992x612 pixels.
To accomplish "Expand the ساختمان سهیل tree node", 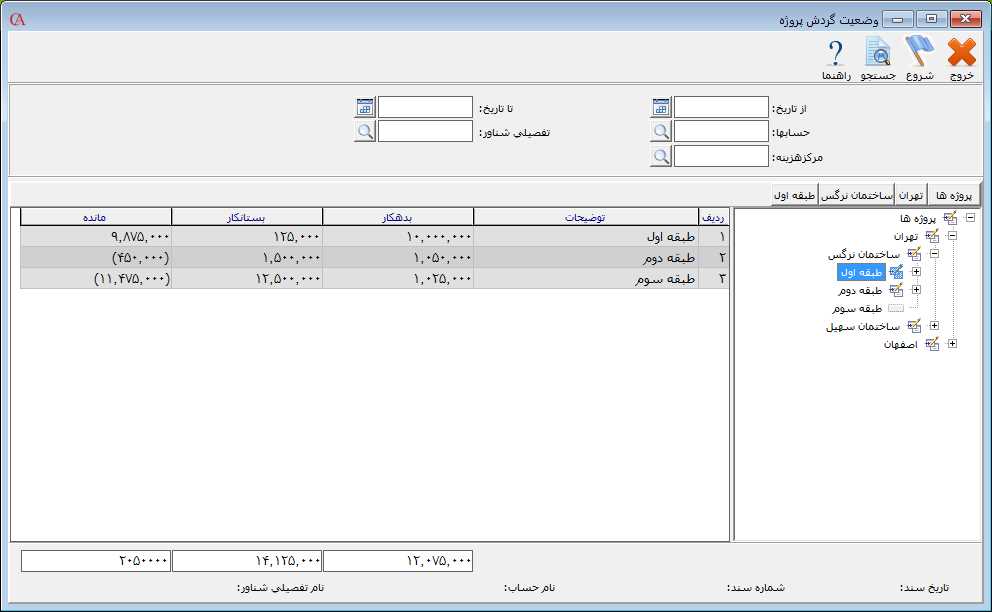I will tap(934, 326).
